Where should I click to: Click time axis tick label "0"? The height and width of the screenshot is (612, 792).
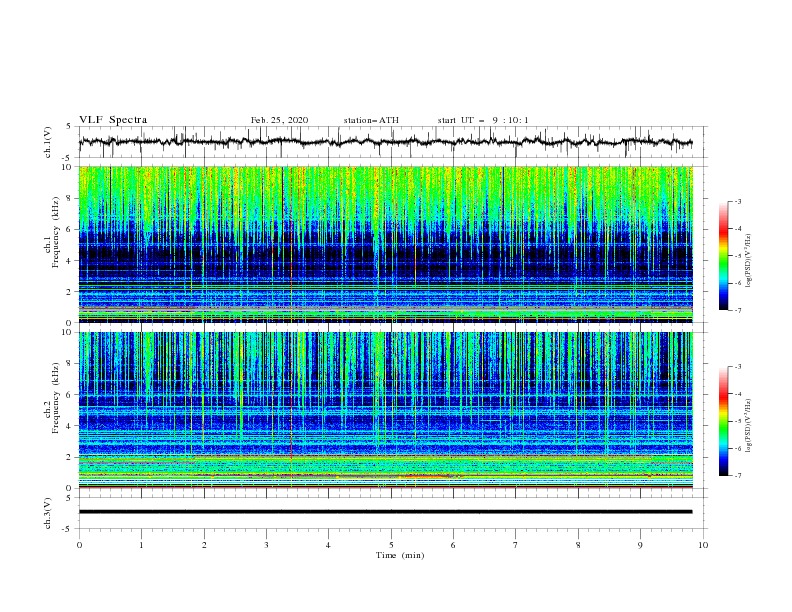point(79,545)
